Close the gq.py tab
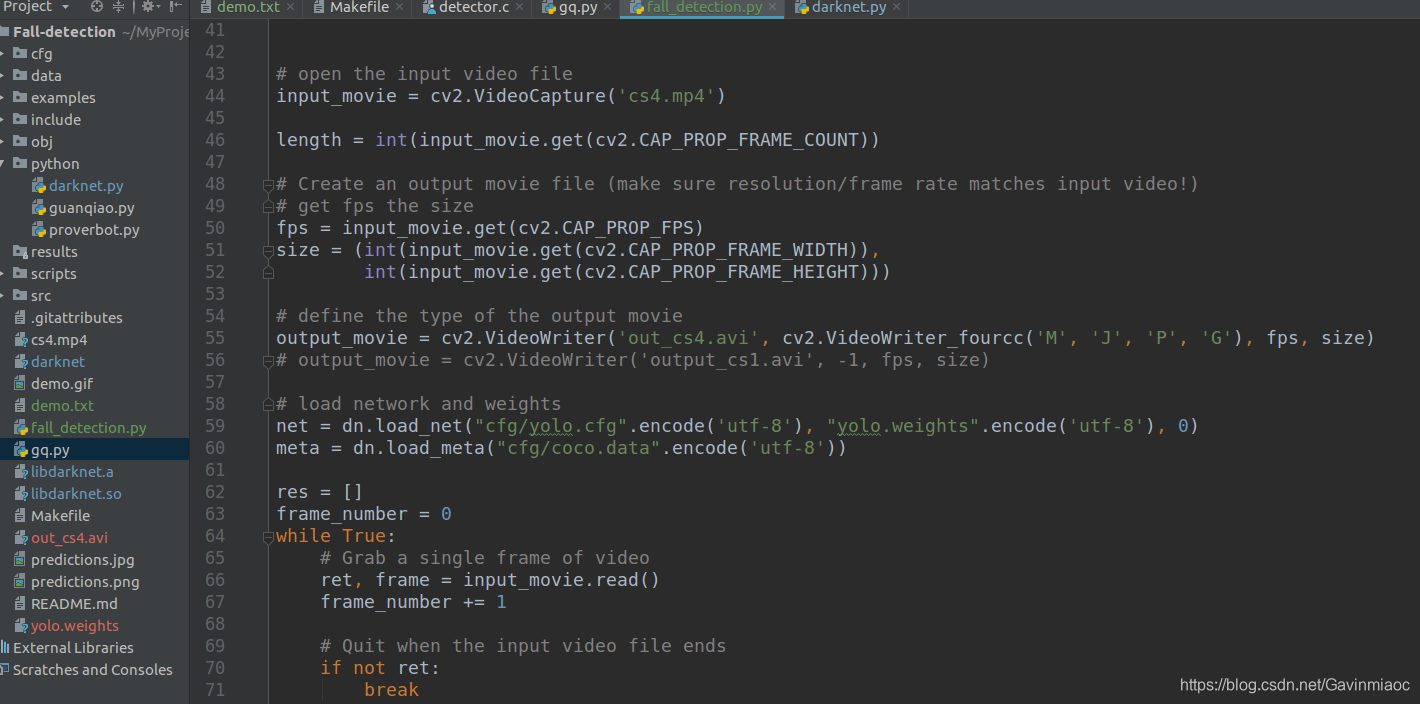The image size is (1420, 704). point(608,7)
